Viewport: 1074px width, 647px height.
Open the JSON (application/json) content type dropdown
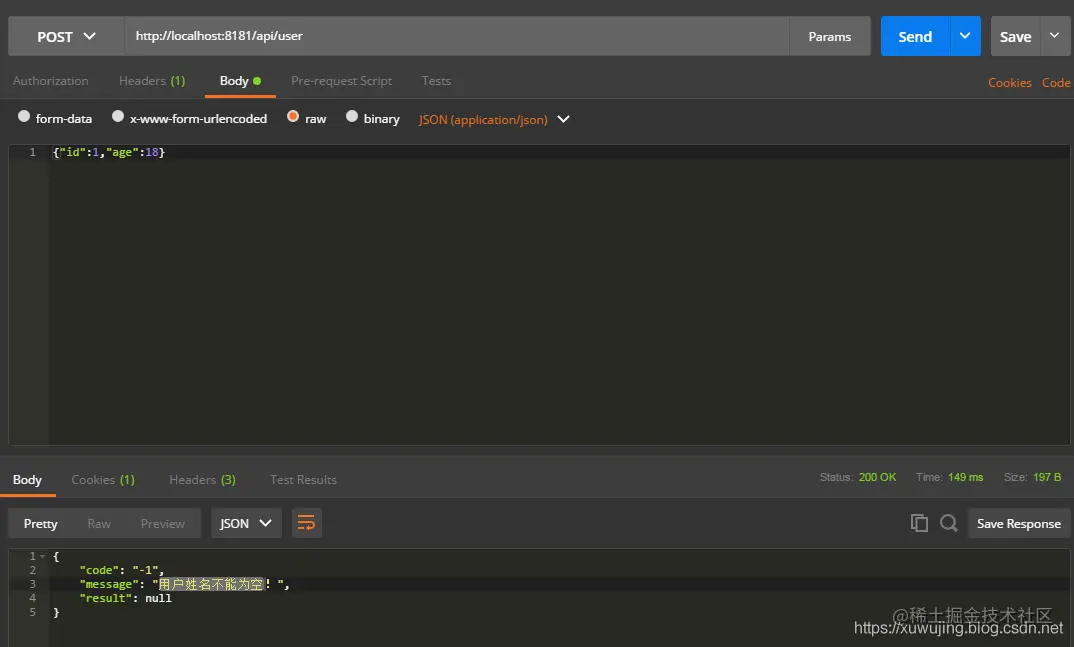coord(494,119)
